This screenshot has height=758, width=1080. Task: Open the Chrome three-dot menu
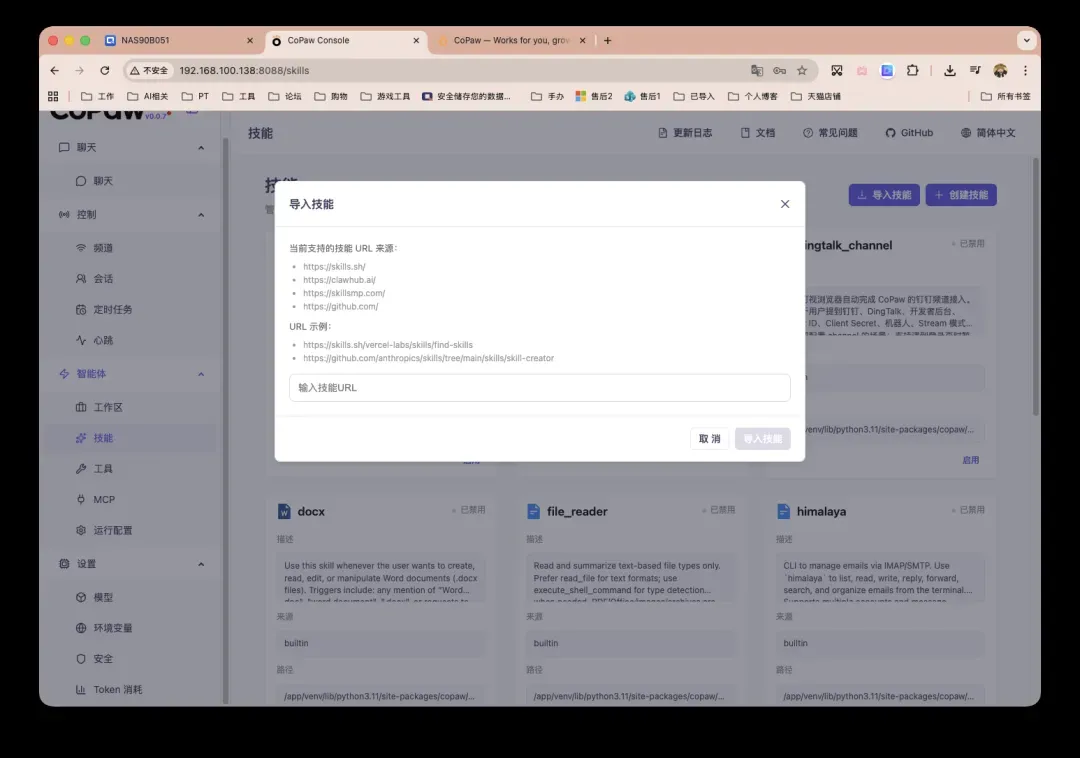1025,71
